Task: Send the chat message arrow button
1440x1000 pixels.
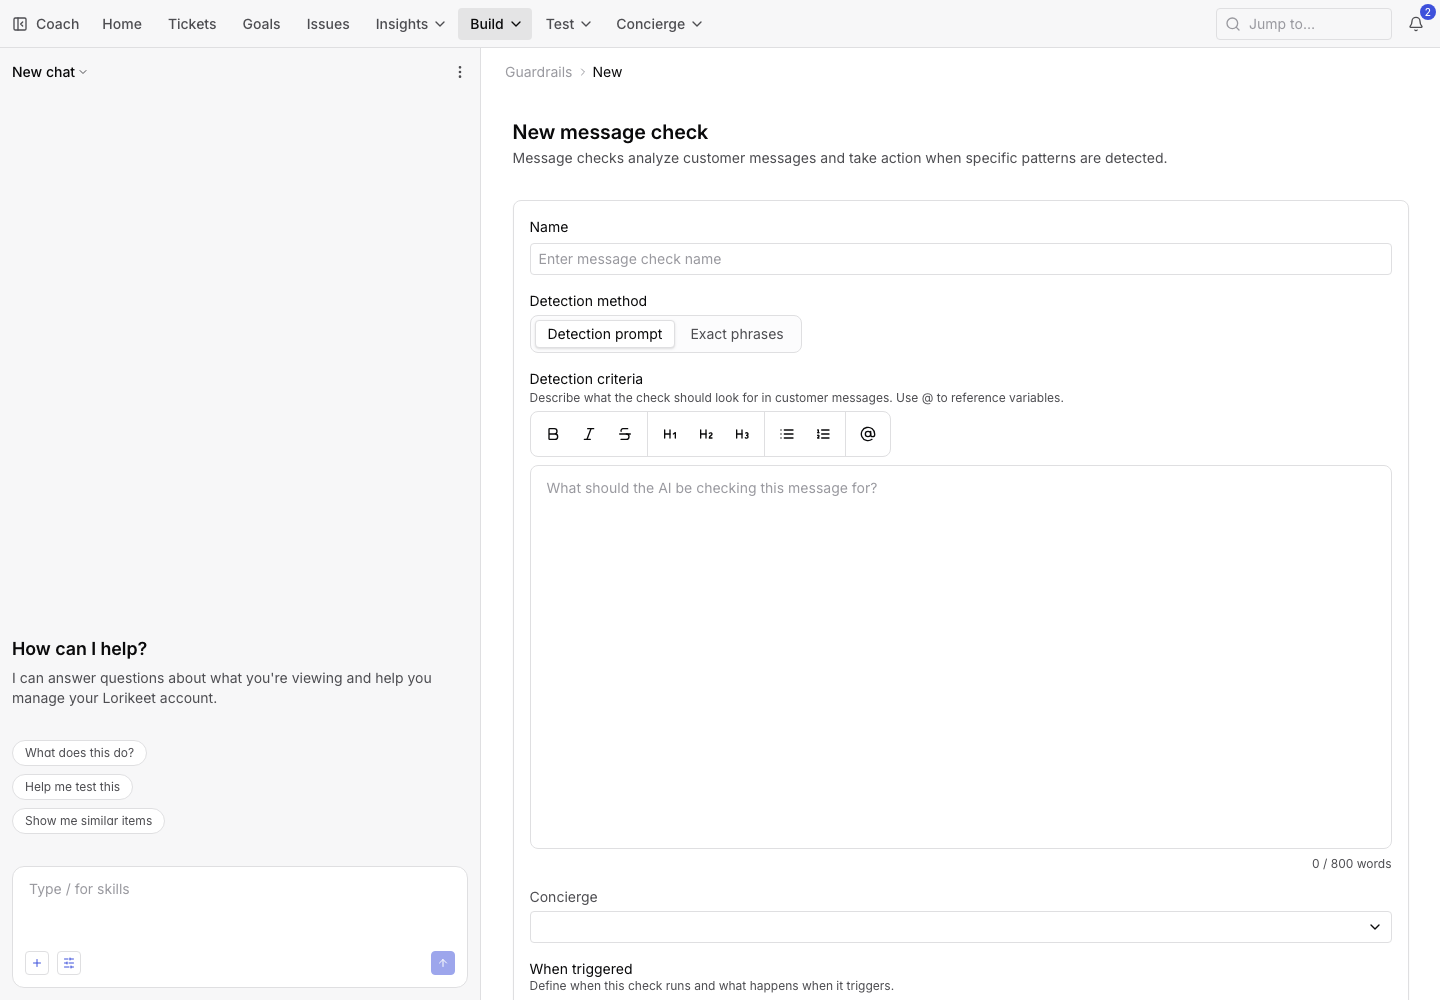Action: [443, 963]
